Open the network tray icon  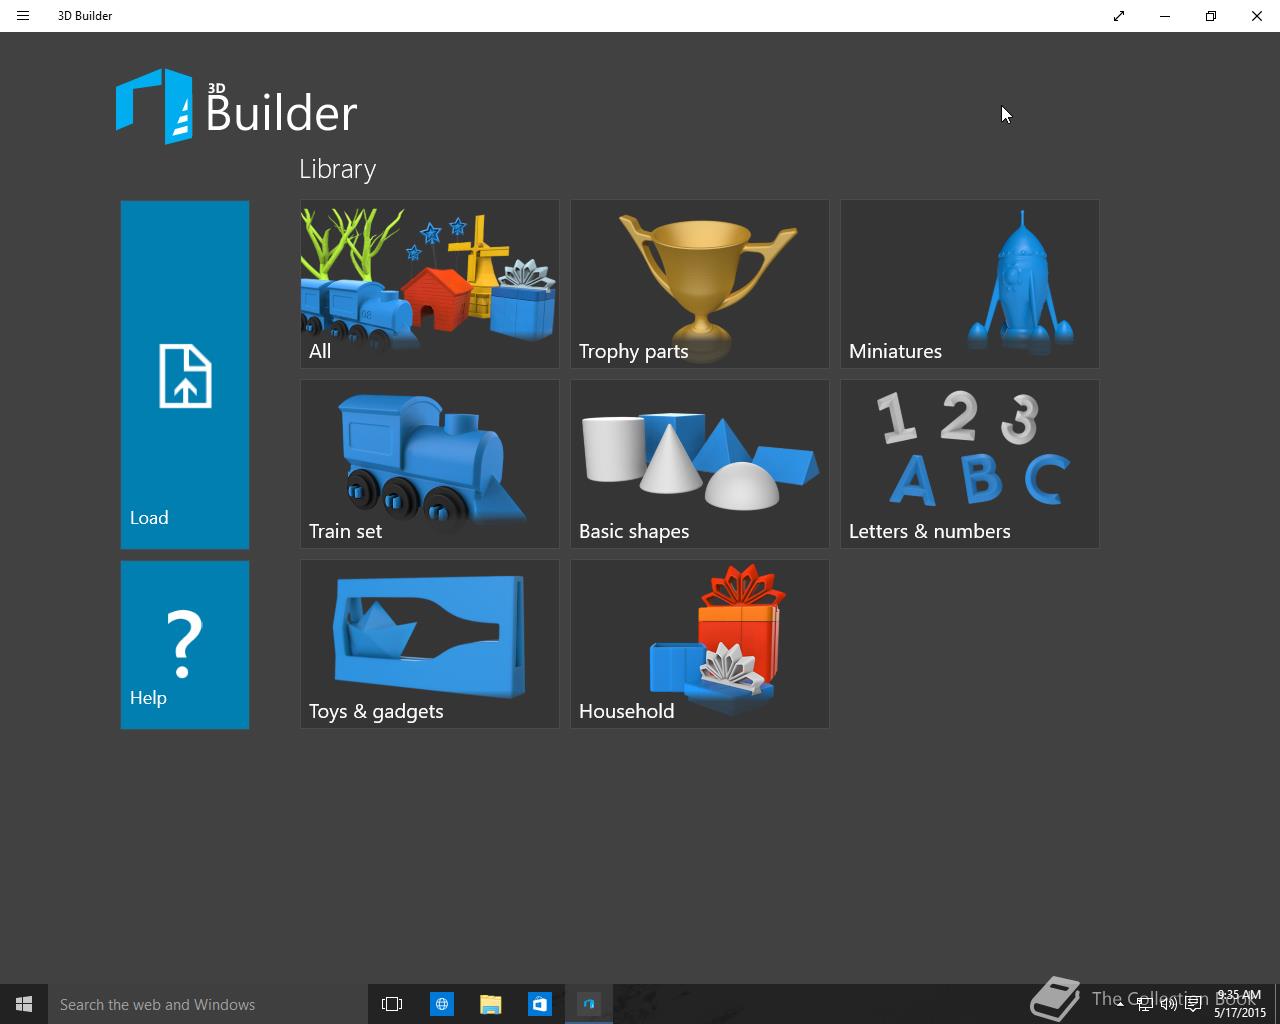[x=1144, y=1004]
